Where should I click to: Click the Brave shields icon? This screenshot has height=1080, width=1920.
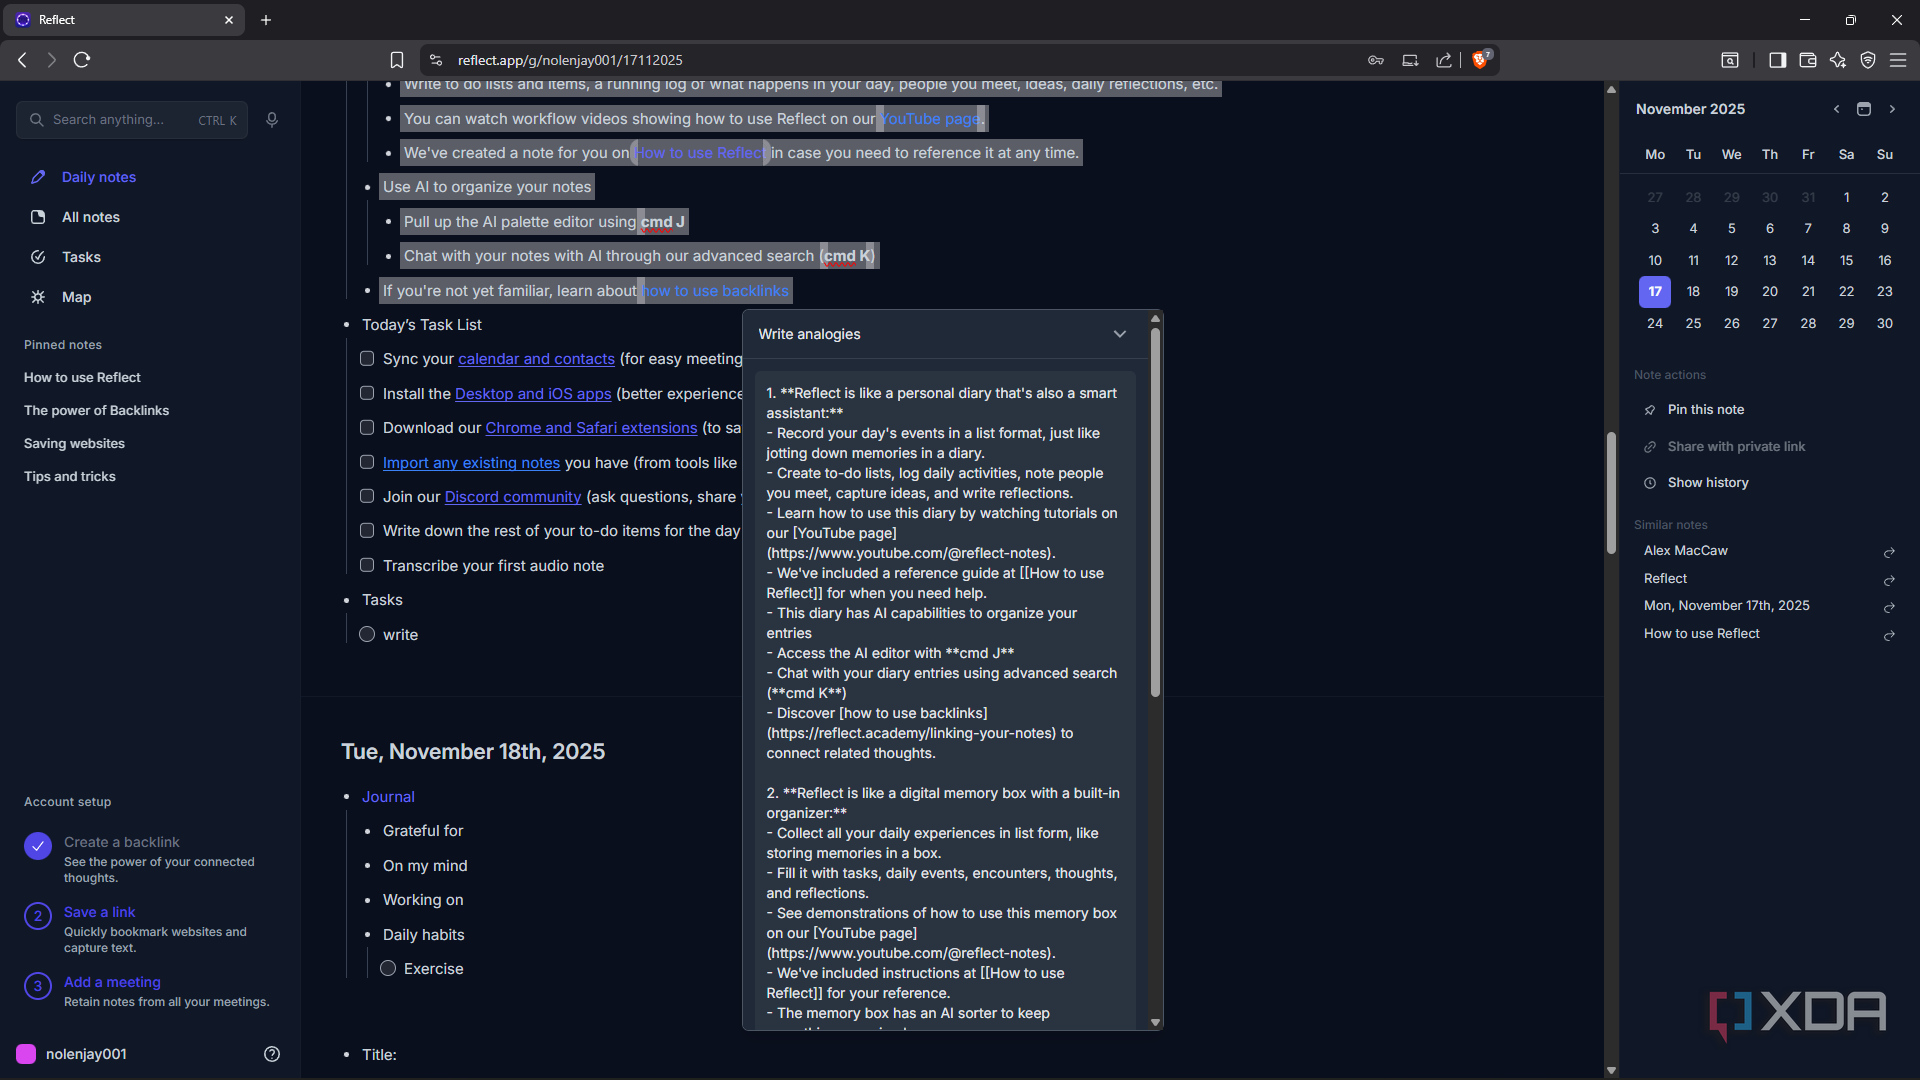pos(1481,59)
